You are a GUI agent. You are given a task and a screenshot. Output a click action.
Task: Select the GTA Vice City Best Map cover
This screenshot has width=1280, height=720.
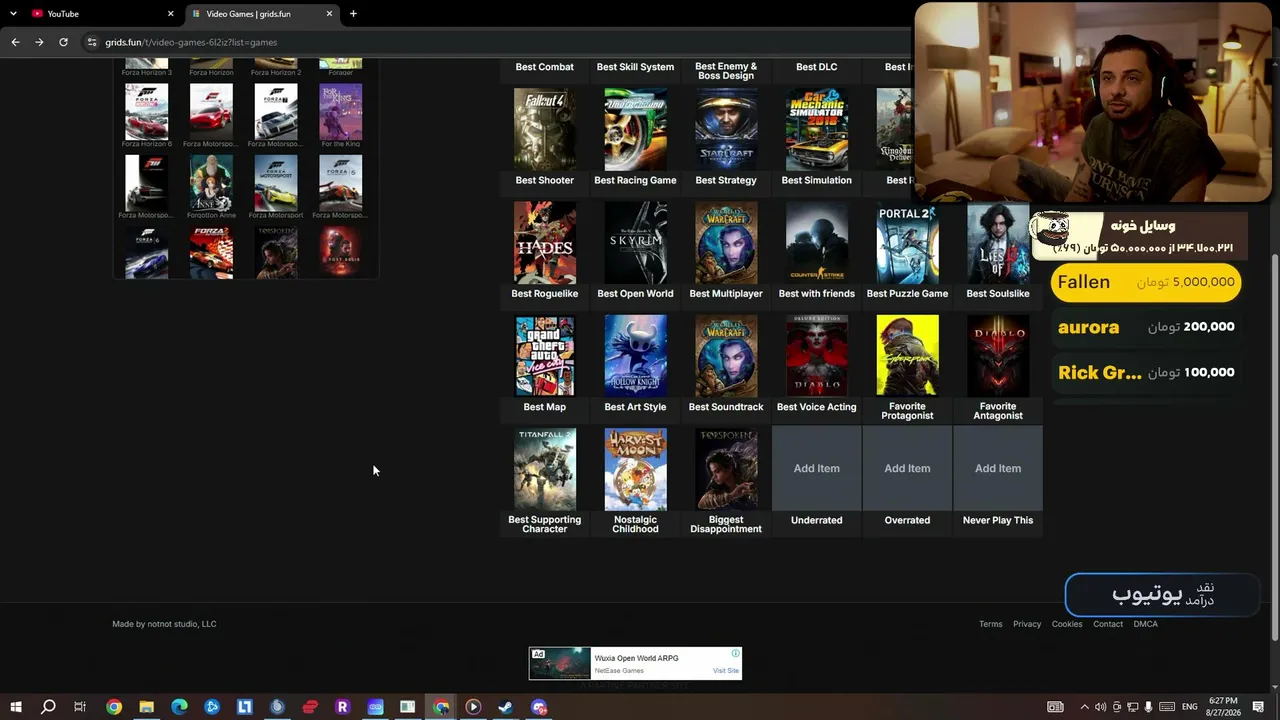tap(545, 356)
